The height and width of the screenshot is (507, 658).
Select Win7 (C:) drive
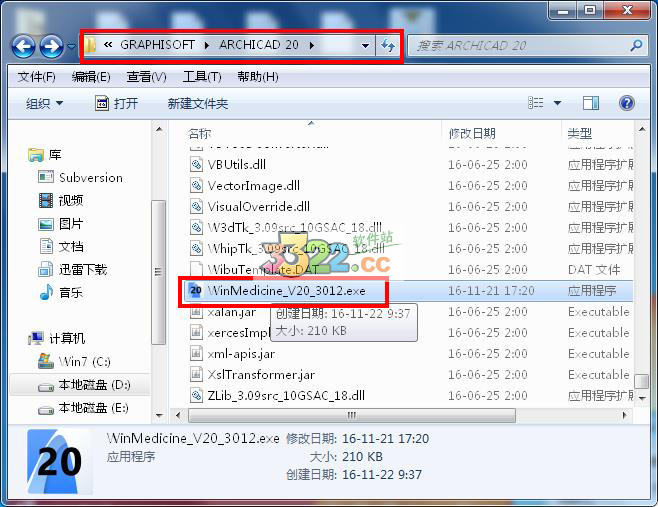[74, 361]
